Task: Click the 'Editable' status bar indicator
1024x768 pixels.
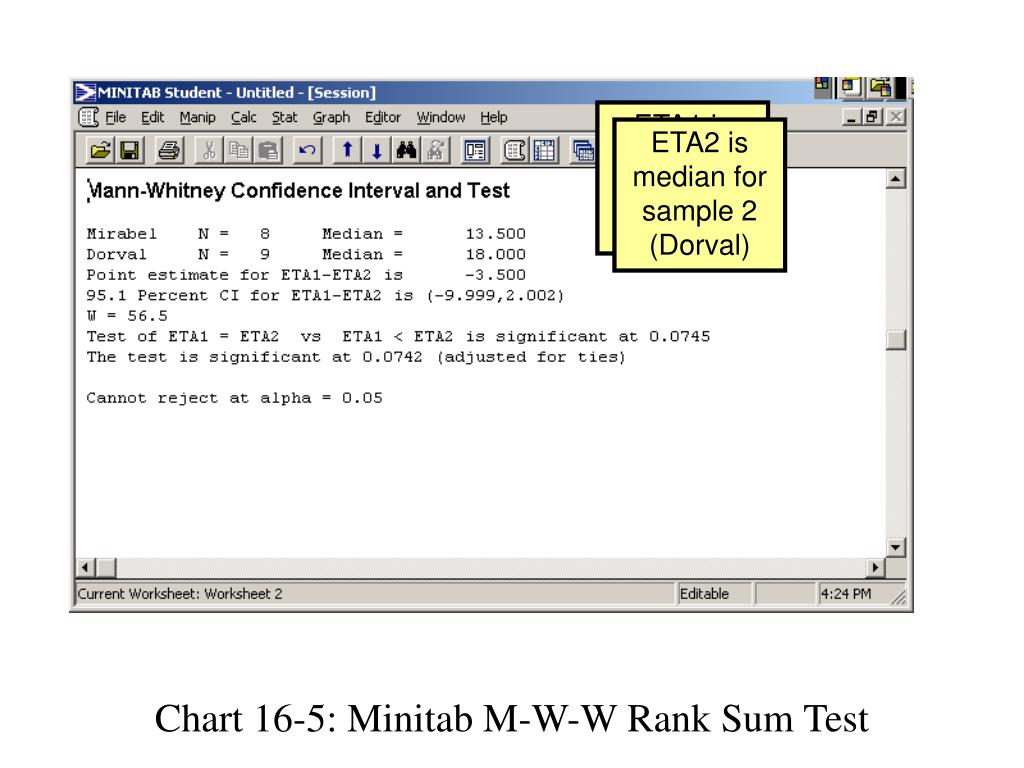Action: coord(704,594)
